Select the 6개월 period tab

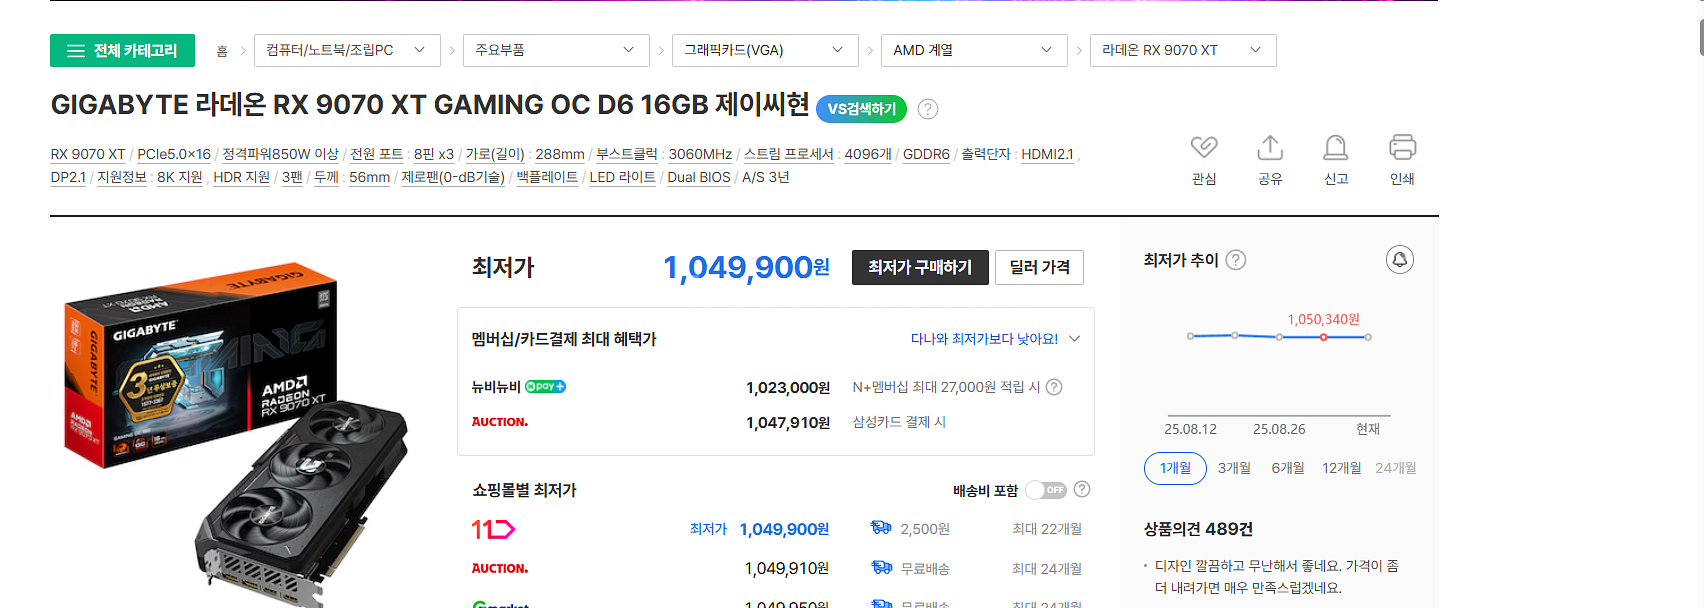pyautogui.click(x=1288, y=468)
